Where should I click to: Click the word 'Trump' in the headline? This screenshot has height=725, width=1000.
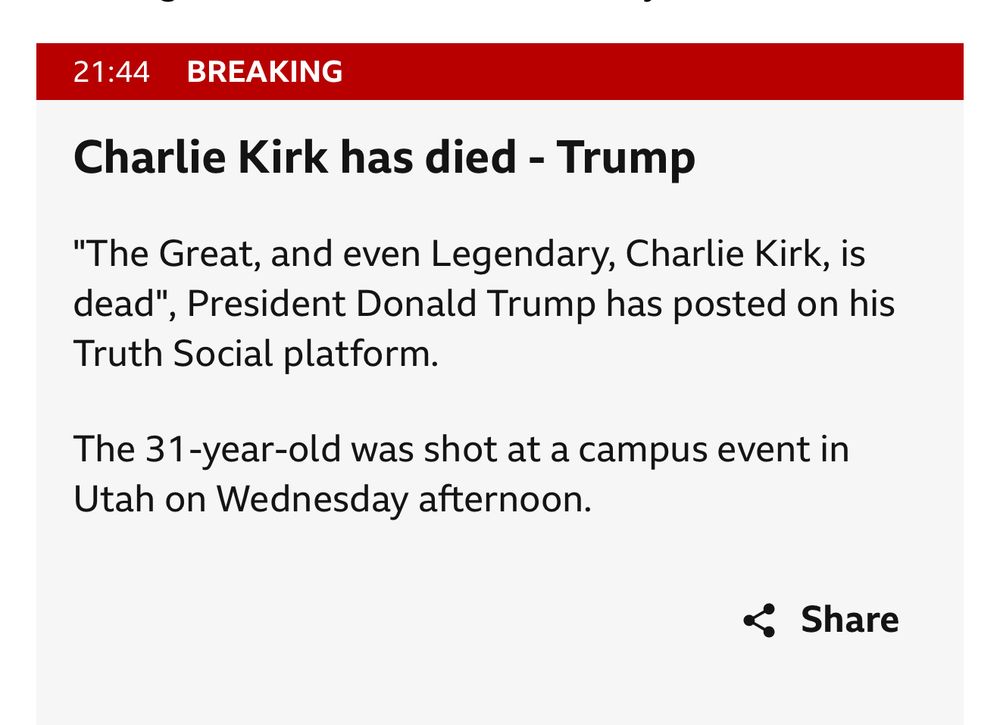coord(626,158)
